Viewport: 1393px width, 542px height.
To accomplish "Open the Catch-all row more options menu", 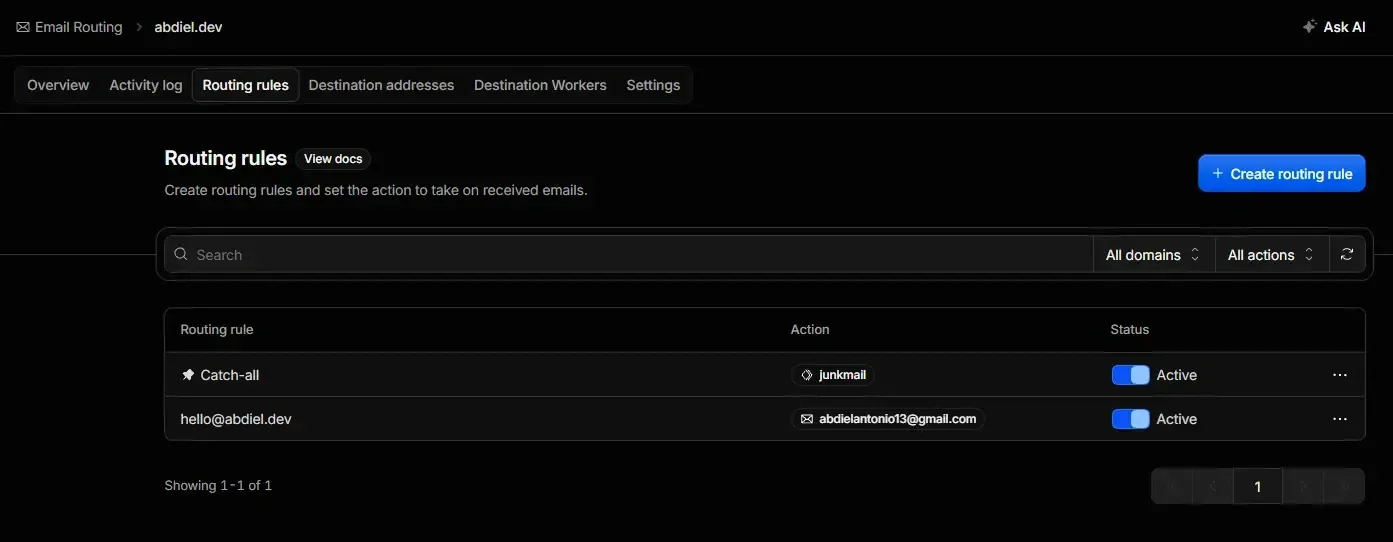I will (1340, 375).
